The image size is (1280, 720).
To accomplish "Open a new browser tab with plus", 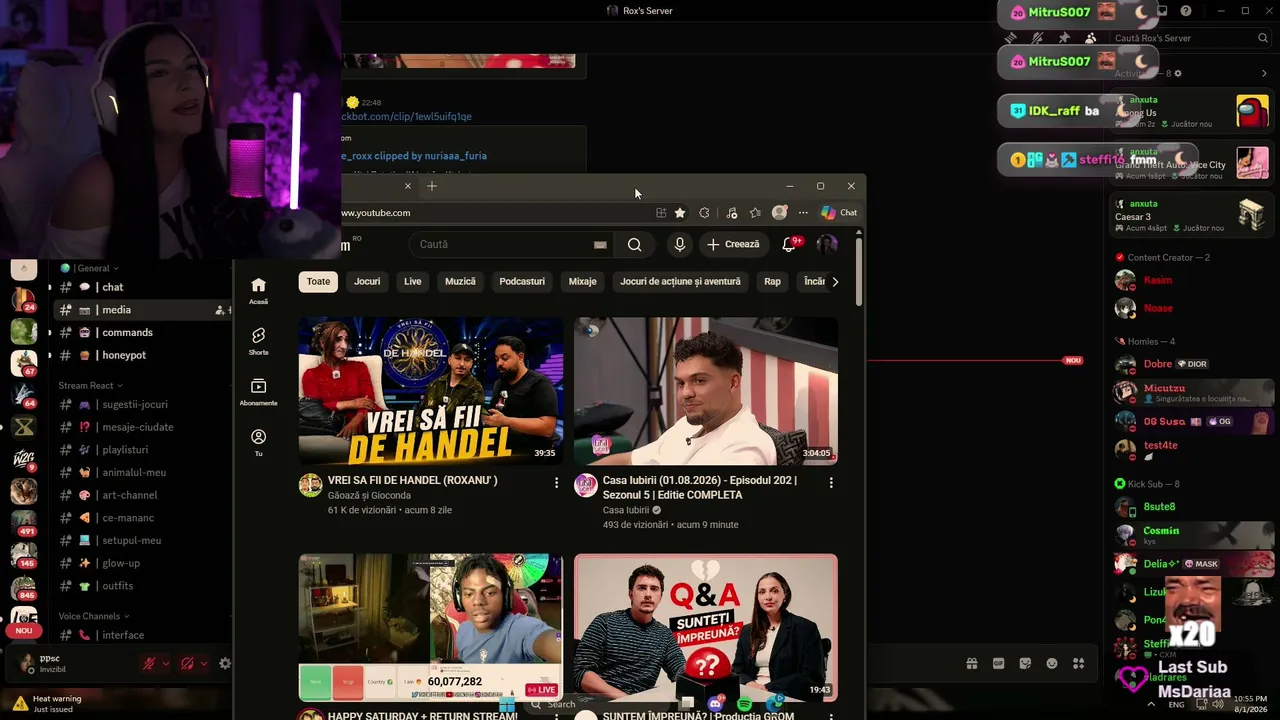I will click(432, 186).
